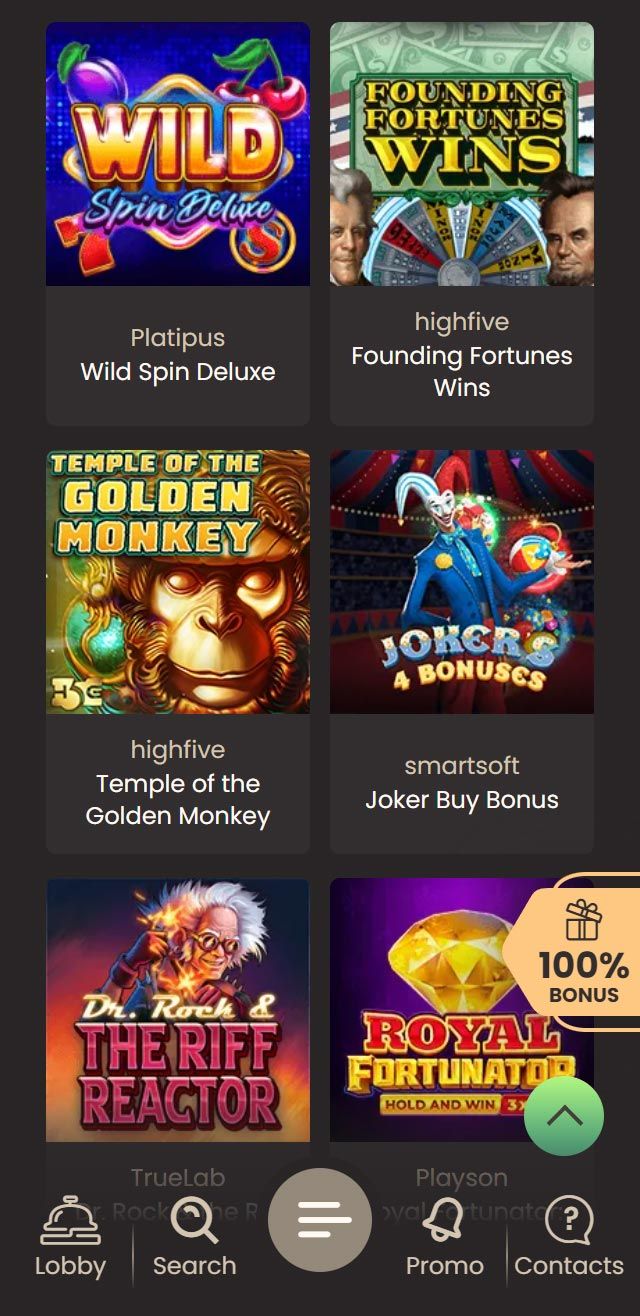Open the Joker 4 Bonuses thumbnail
This screenshot has width=640, height=1316.
point(462,582)
